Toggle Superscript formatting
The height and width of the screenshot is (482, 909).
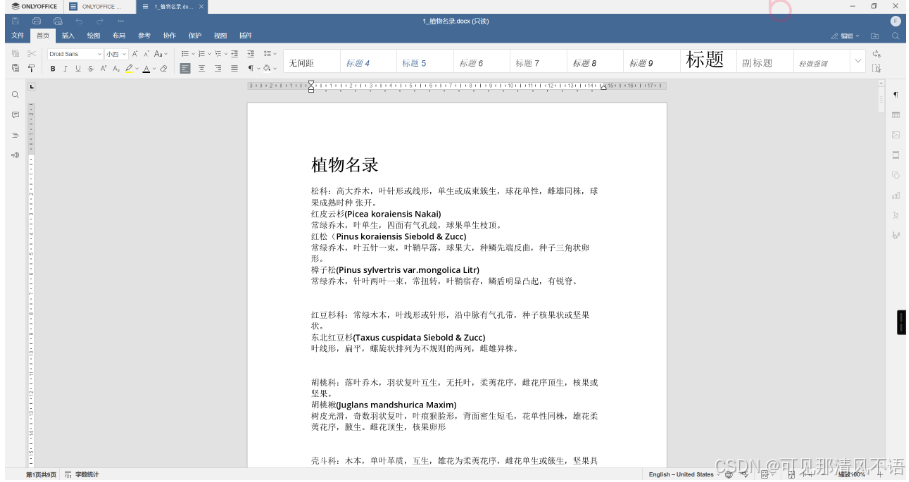tap(103, 68)
